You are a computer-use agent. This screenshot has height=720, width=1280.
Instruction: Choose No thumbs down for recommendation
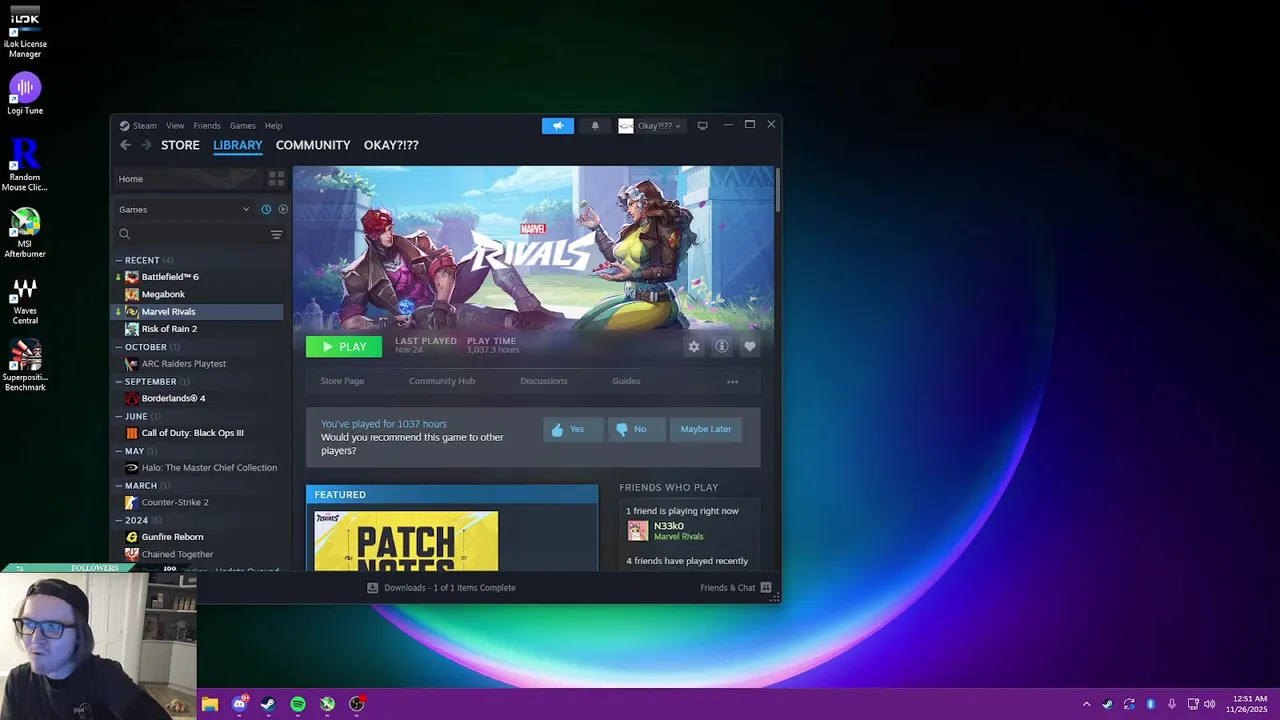(636, 429)
